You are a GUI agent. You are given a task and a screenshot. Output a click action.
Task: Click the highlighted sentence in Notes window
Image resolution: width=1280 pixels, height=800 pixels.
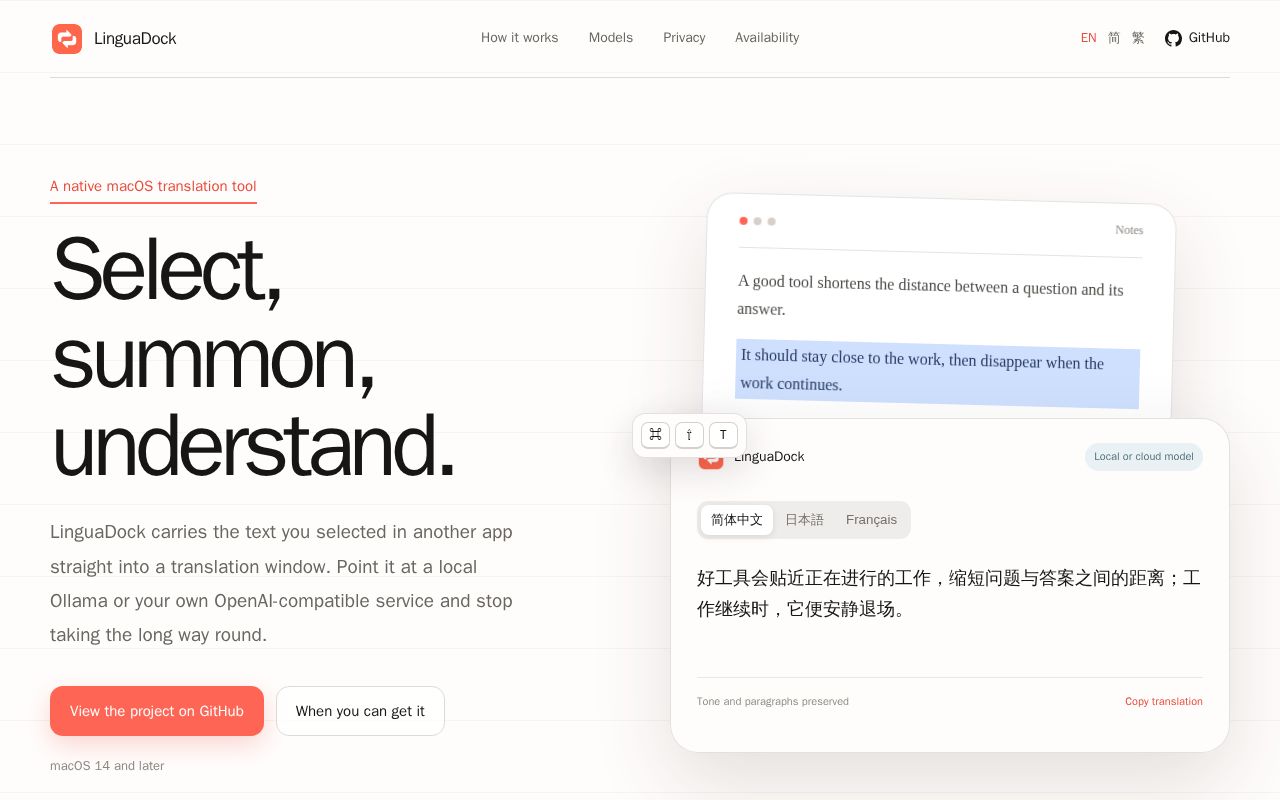tap(937, 373)
